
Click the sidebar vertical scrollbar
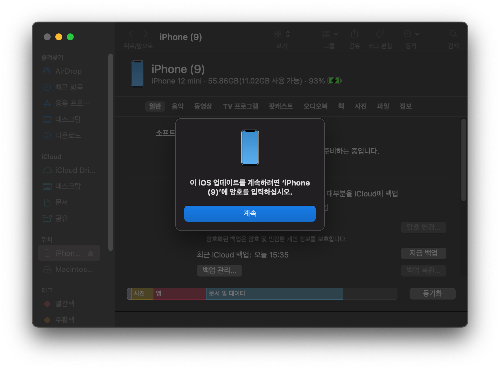pos(111,152)
